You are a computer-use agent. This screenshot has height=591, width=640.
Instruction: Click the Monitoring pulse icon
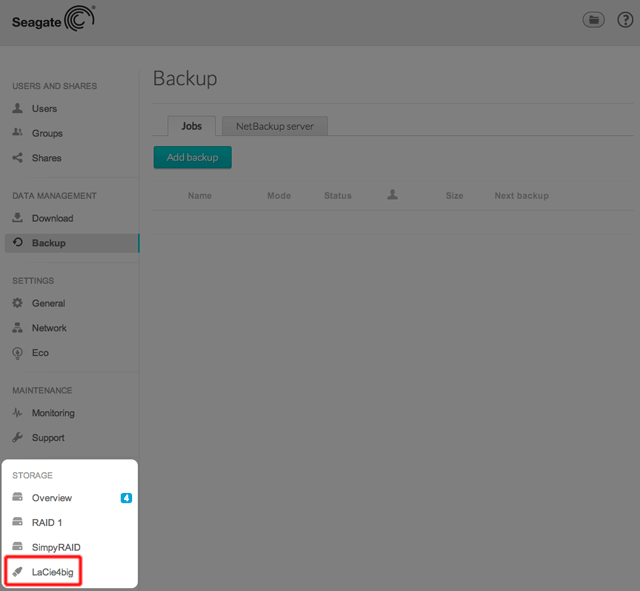point(18,413)
